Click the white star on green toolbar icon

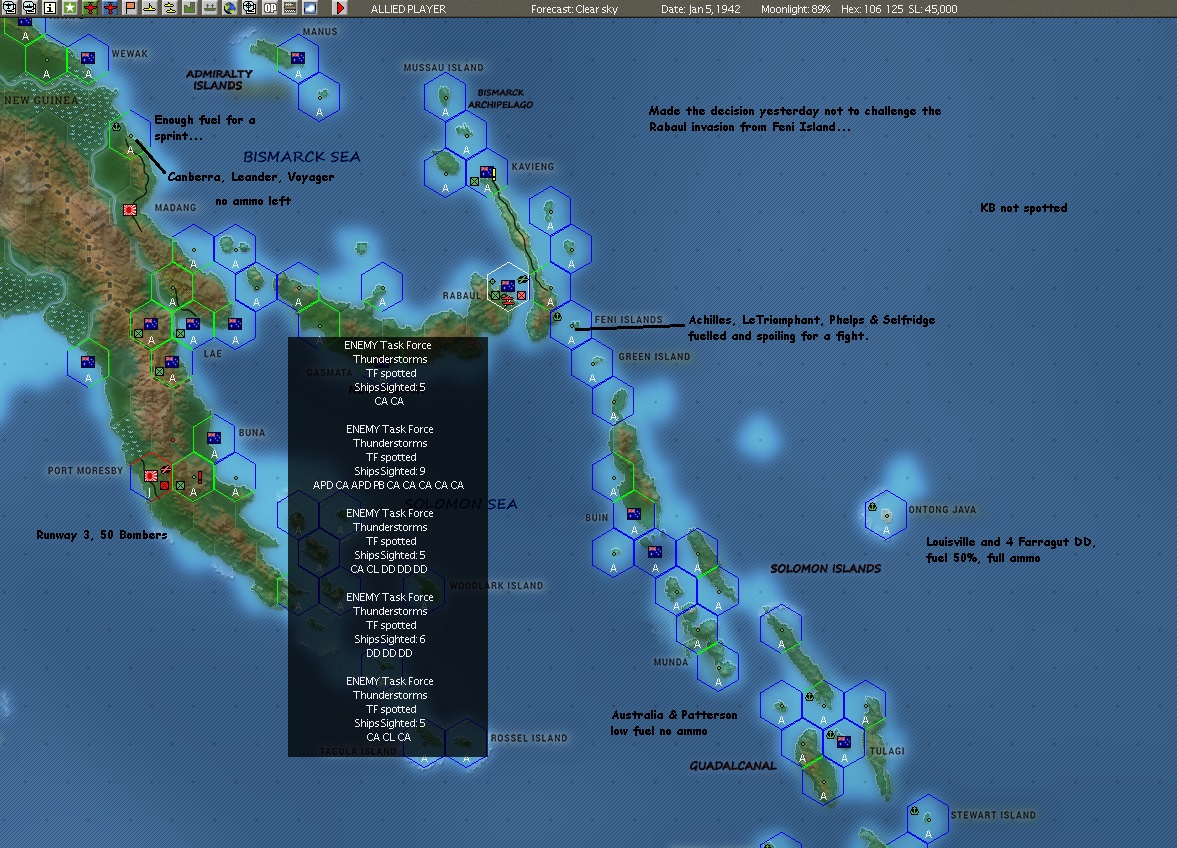70,8
